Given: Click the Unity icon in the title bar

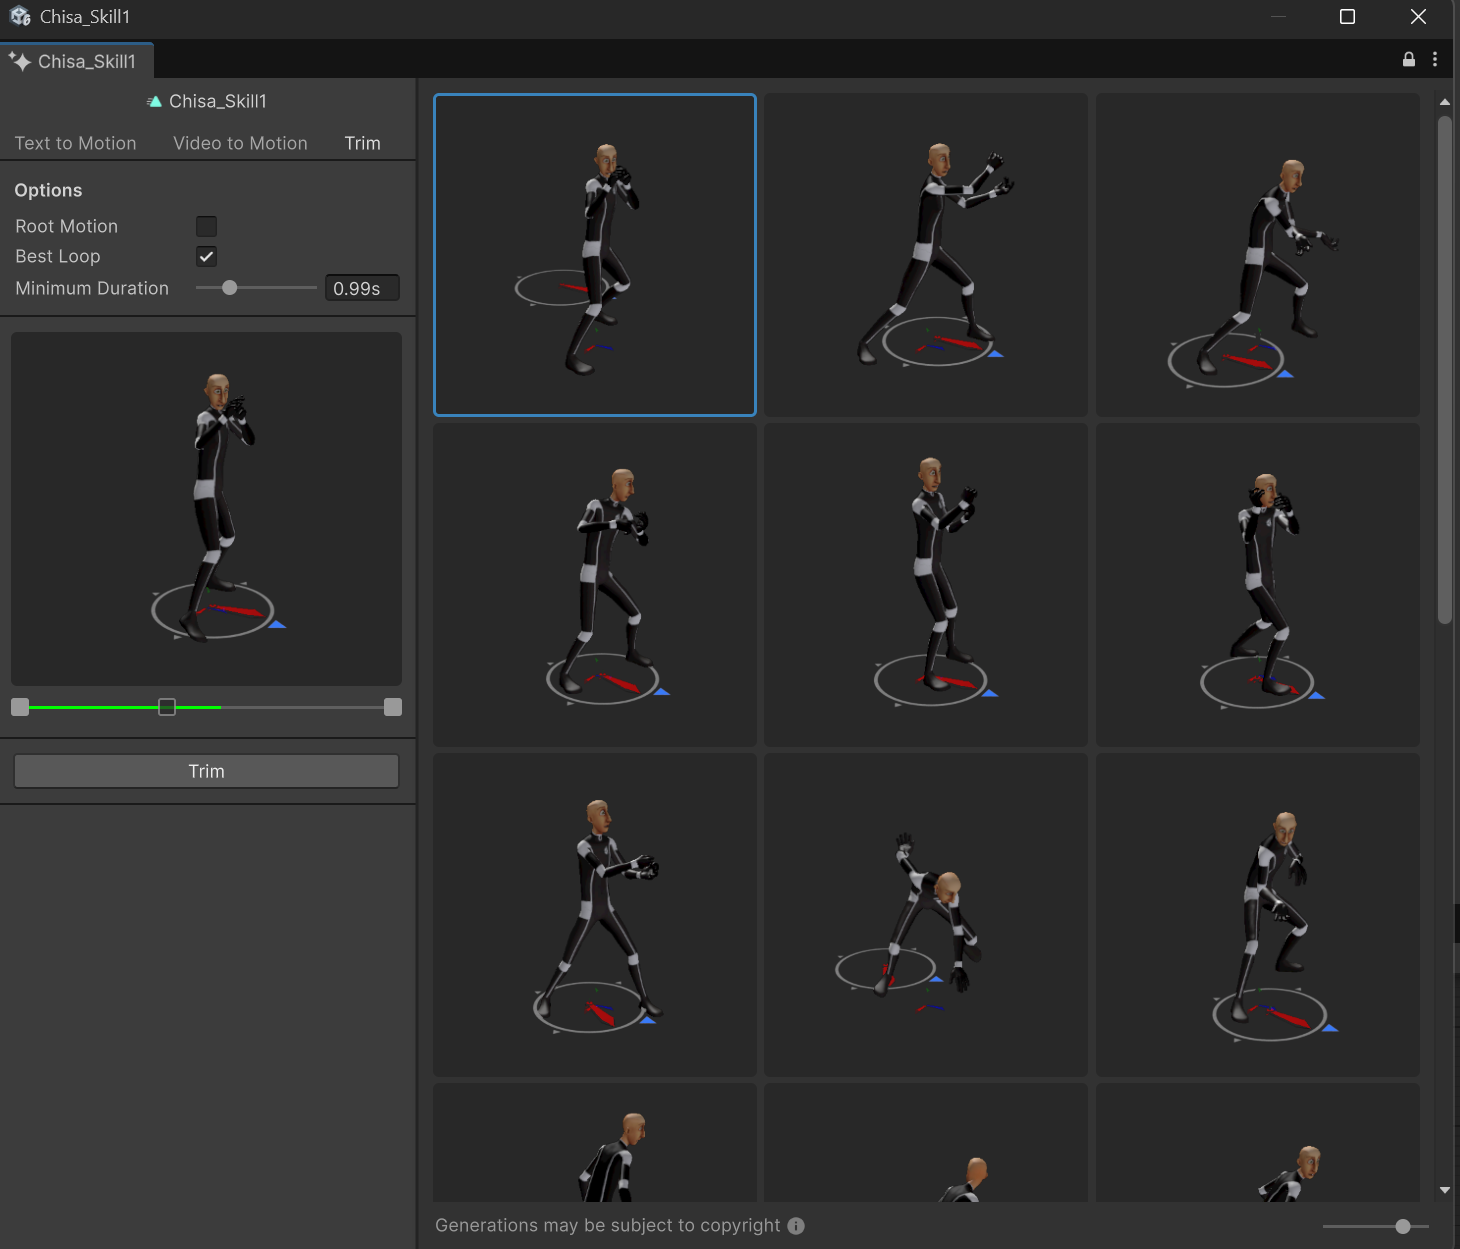Looking at the screenshot, I should click(x=20, y=16).
